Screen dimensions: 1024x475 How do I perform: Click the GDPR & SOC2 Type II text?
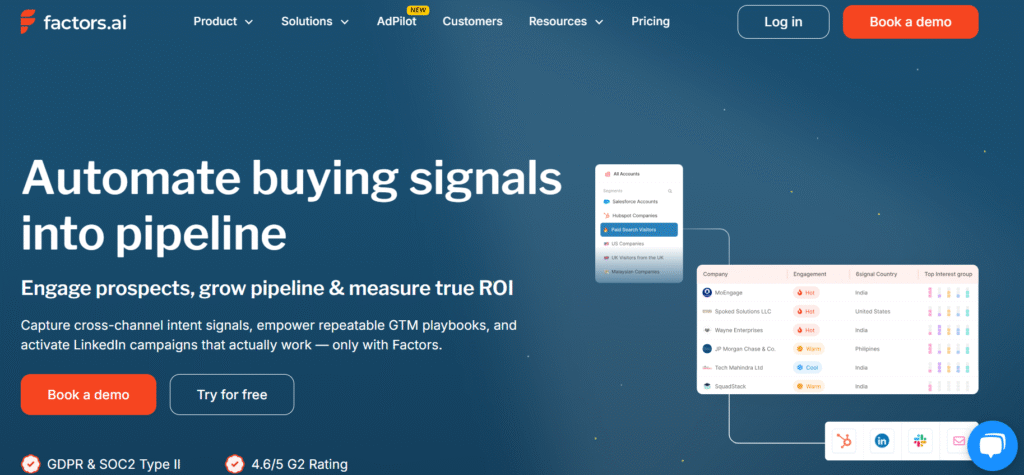(114, 465)
